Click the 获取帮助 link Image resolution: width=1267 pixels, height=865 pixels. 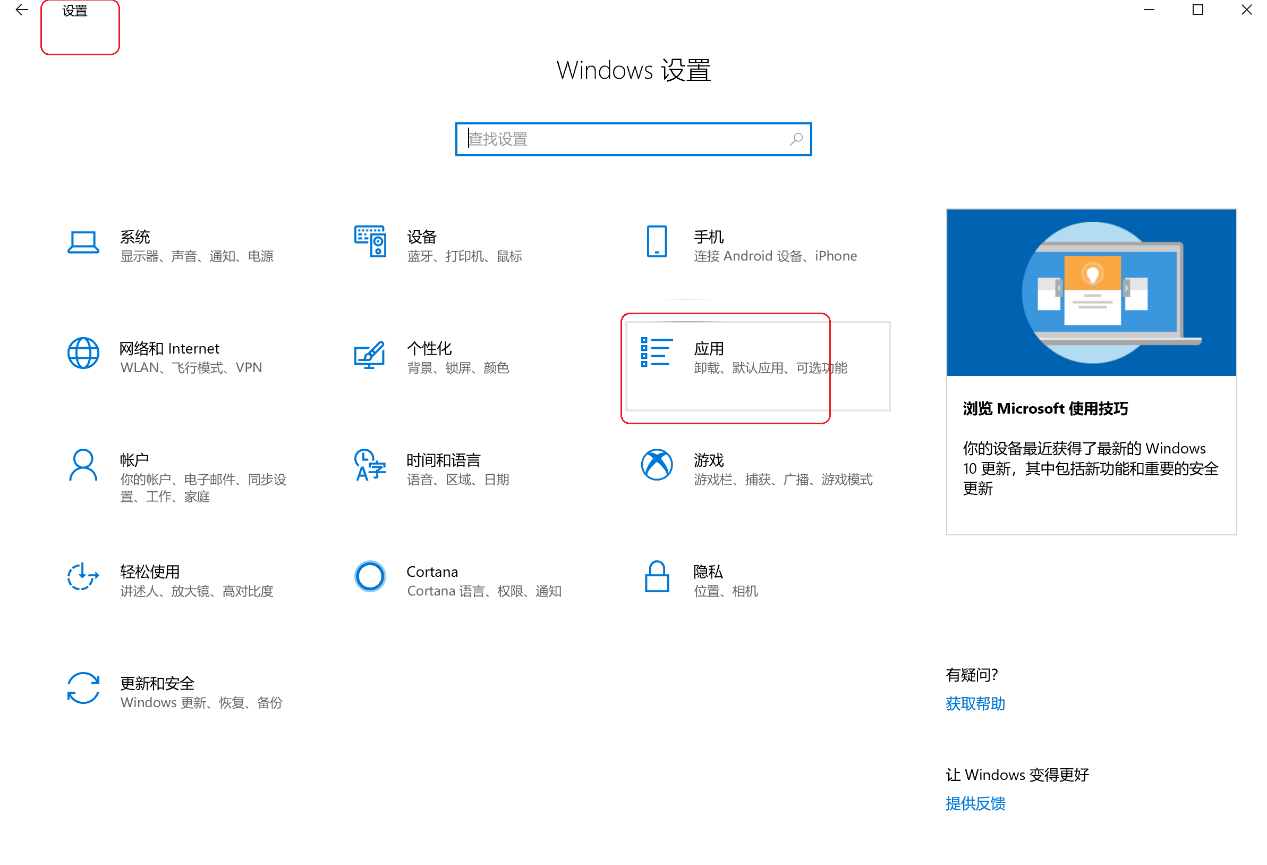click(975, 704)
